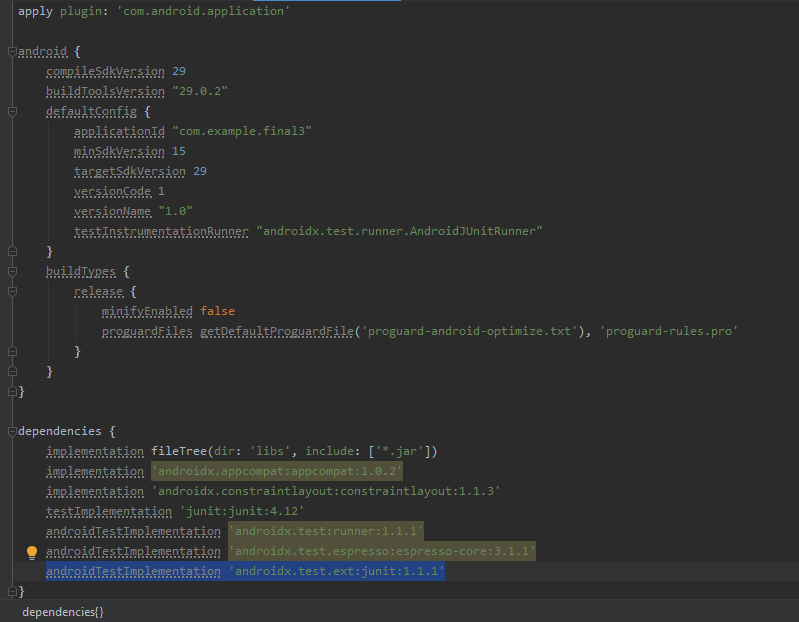Place cursor on 'apply' keyword
The image size is (799, 622).
coord(35,11)
